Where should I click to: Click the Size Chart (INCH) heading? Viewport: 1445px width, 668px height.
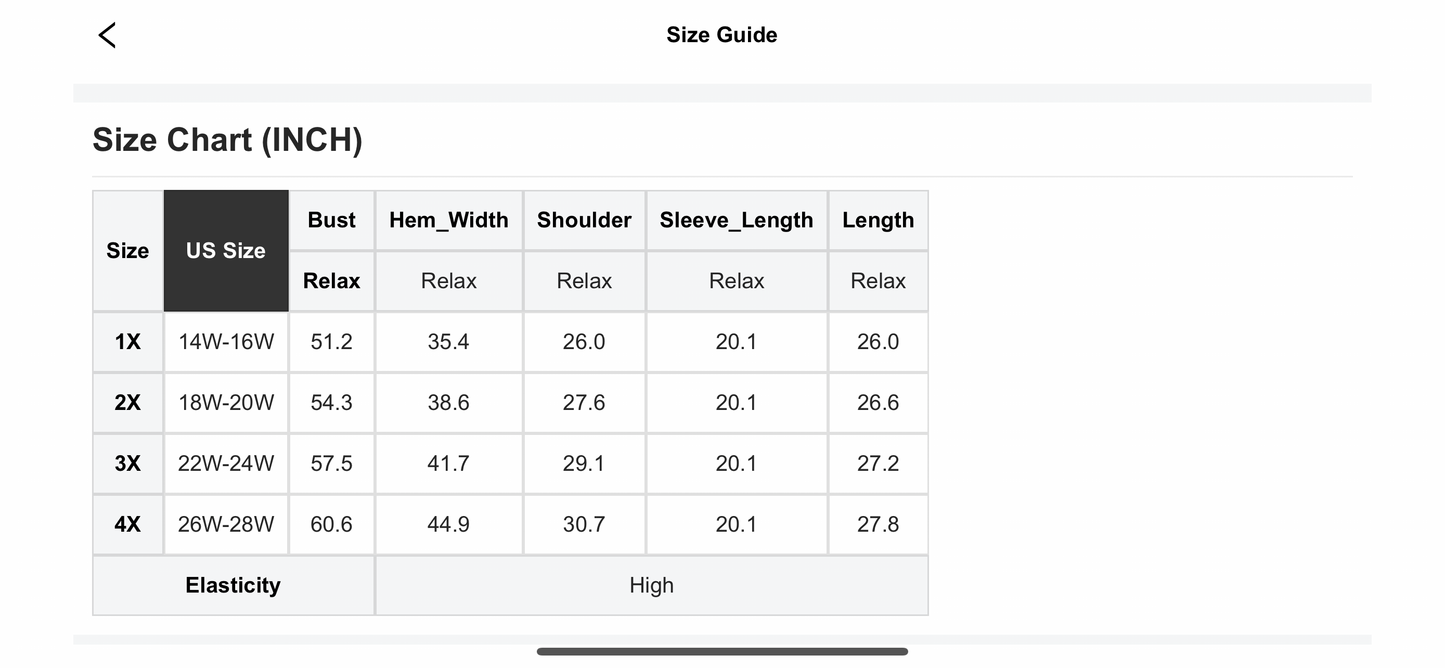[x=227, y=140]
